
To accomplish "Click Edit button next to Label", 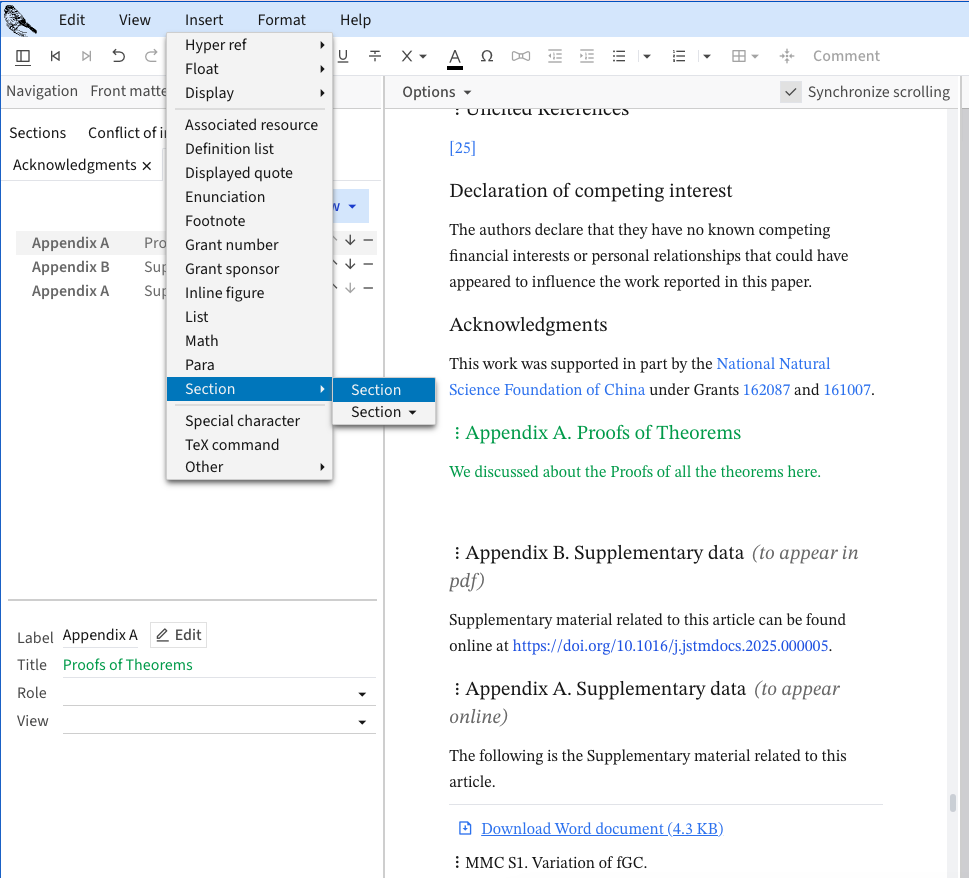I will (x=179, y=635).
